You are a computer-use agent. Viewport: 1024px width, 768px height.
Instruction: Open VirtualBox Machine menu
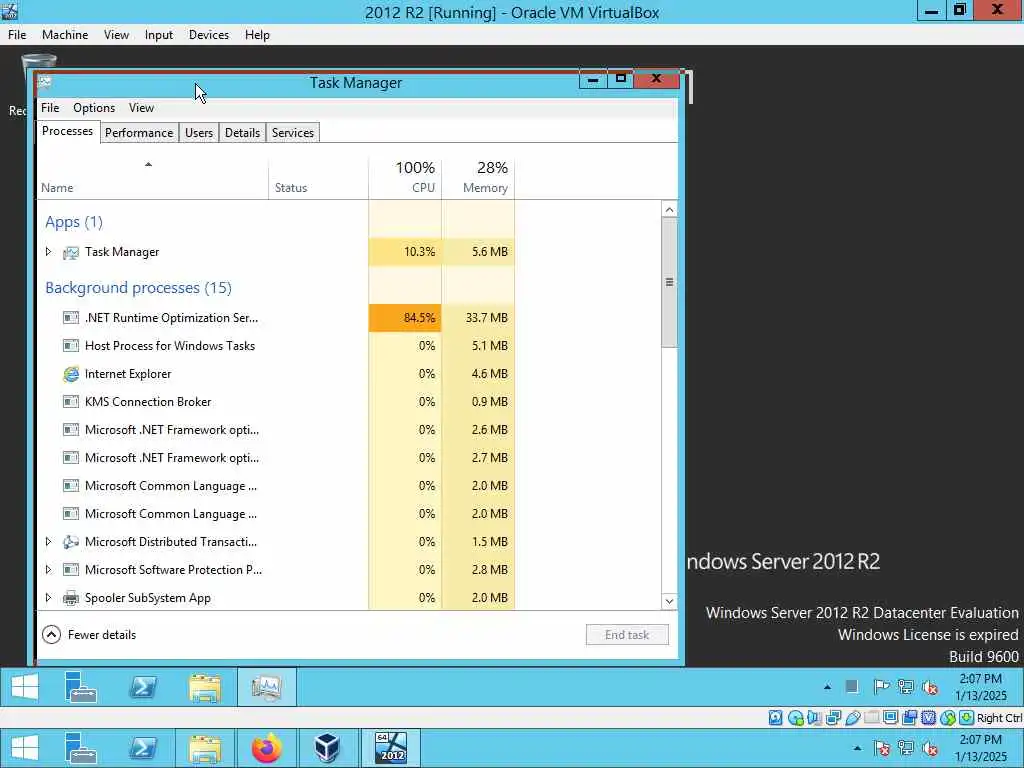pyautogui.click(x=65, y=35)
